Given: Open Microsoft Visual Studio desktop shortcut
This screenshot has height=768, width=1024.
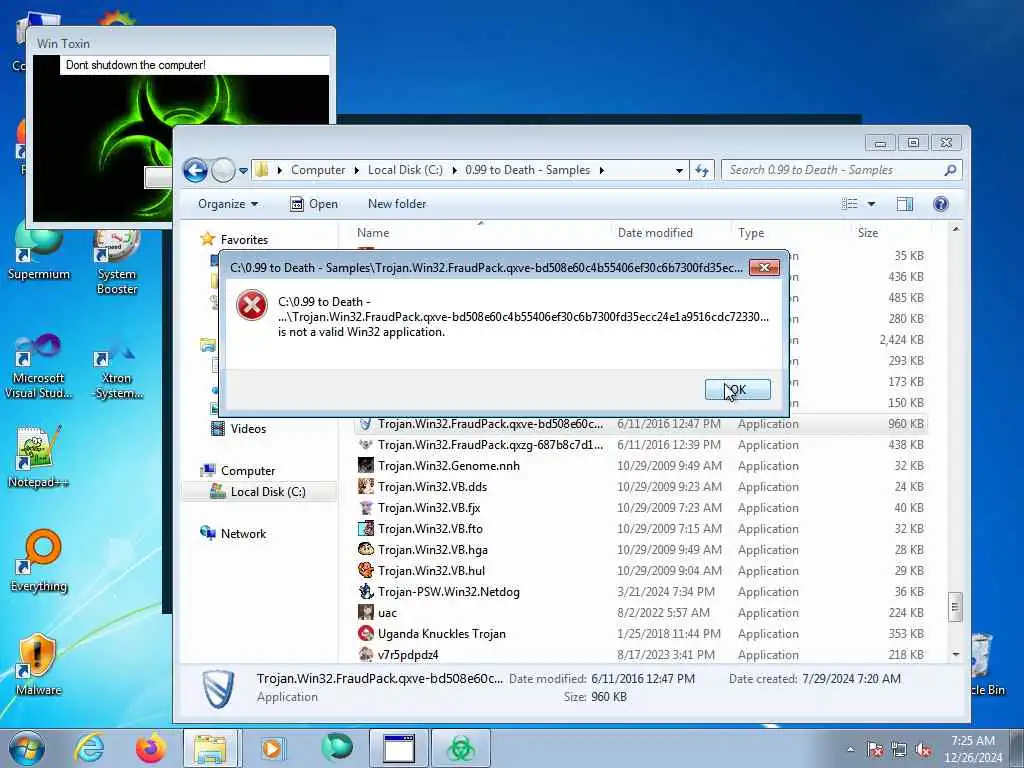Looking at the screenshot, I should pos(39,366).
